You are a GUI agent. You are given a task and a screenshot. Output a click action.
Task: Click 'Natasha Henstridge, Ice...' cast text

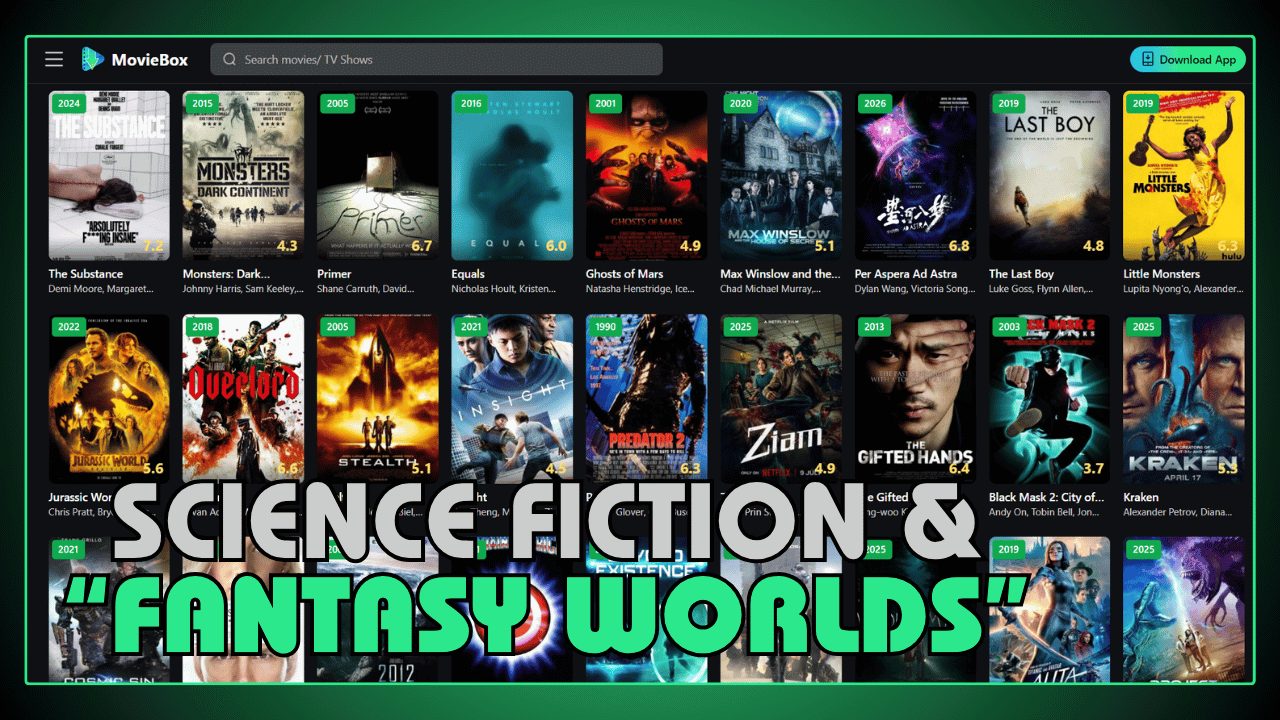[x=641, y=289]
